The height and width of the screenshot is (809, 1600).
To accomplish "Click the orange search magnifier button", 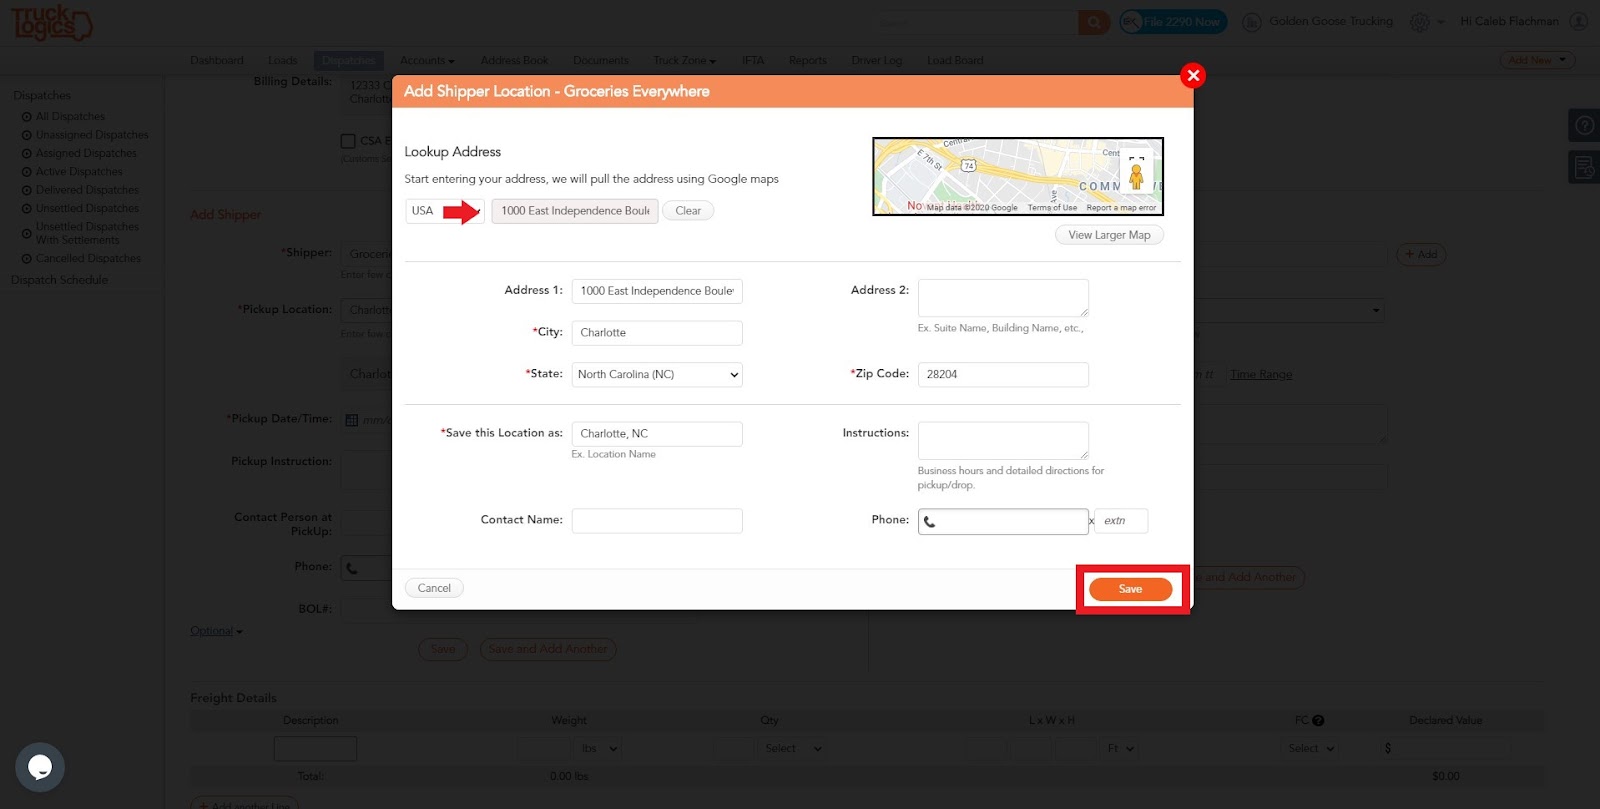I will pyautogui.click(x=1094, y=22).
